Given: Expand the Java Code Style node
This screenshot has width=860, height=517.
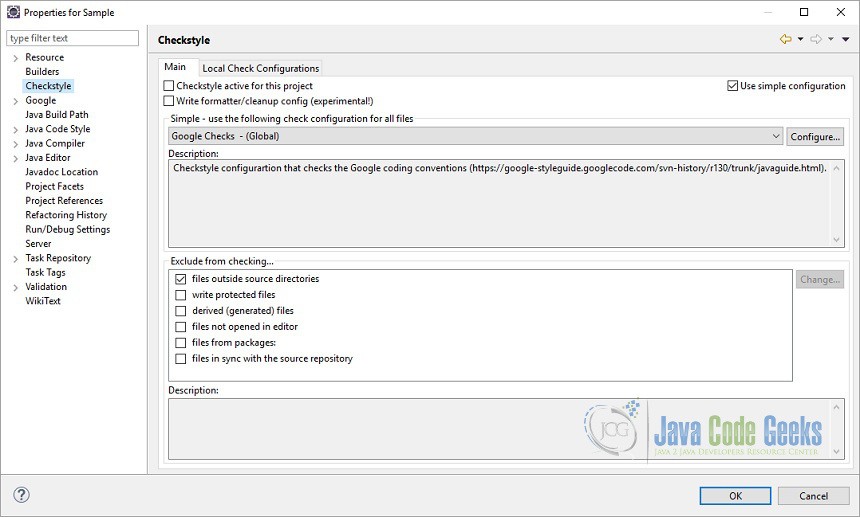Looking at the screenshot, I should [15, 129].
